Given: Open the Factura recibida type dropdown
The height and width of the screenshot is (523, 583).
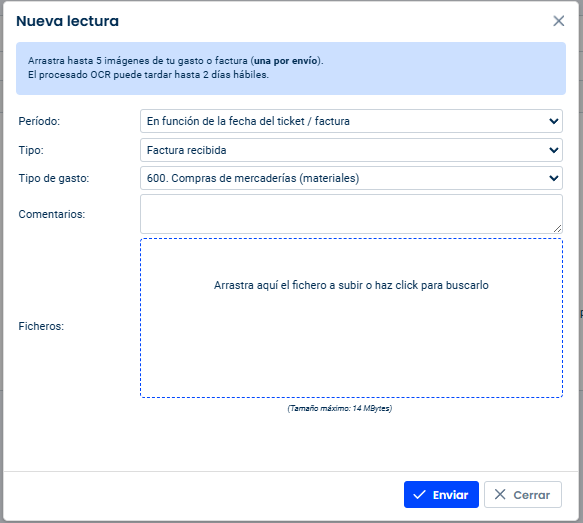Looking at the screenshot, I should point(351,150).
